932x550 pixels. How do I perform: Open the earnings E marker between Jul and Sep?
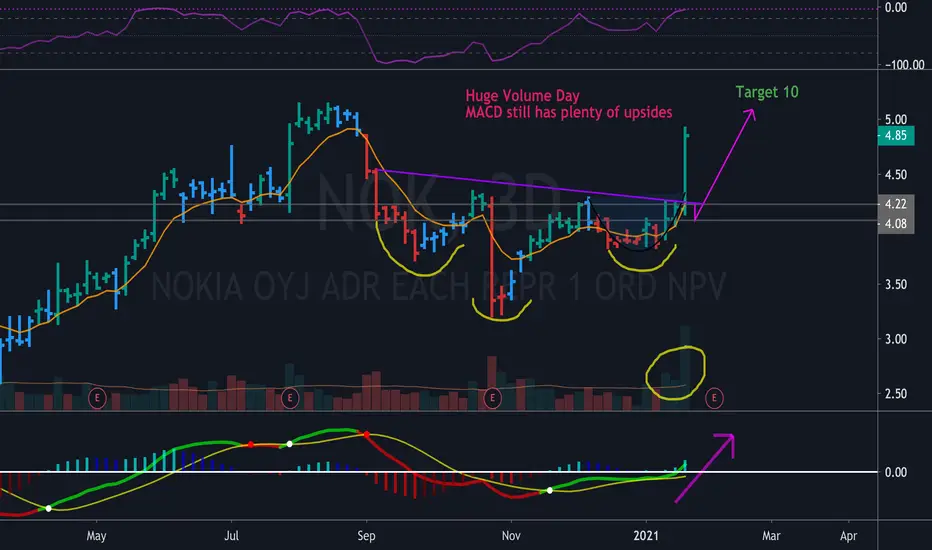289,397
